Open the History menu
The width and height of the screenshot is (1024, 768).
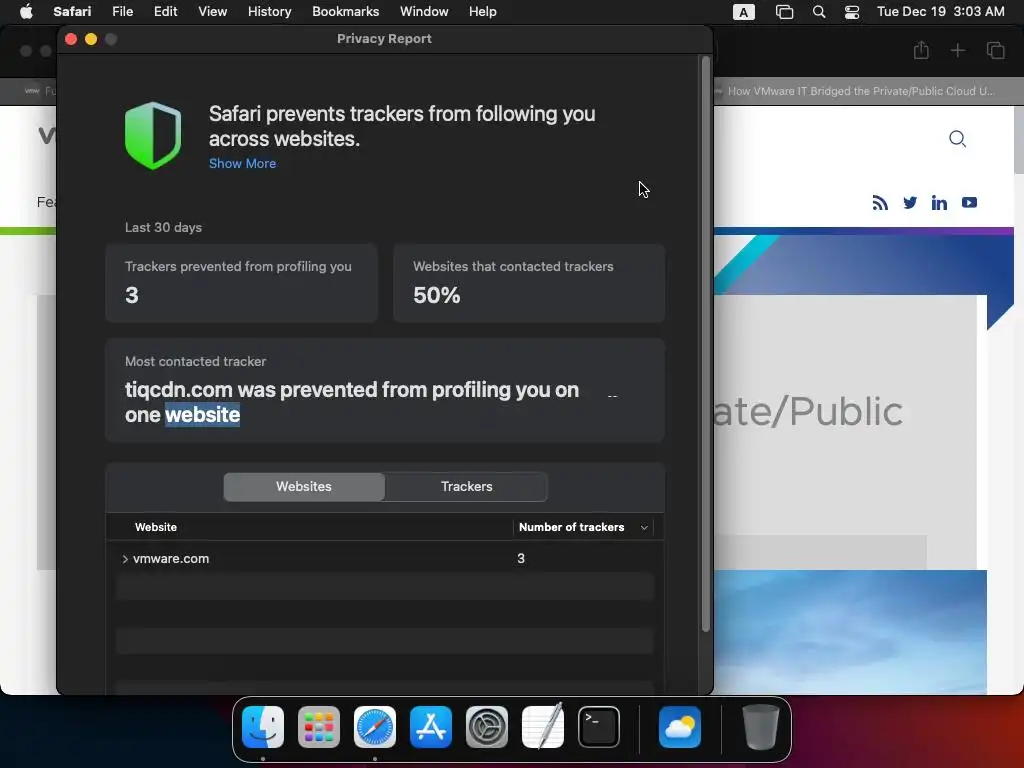click(269, 12)
